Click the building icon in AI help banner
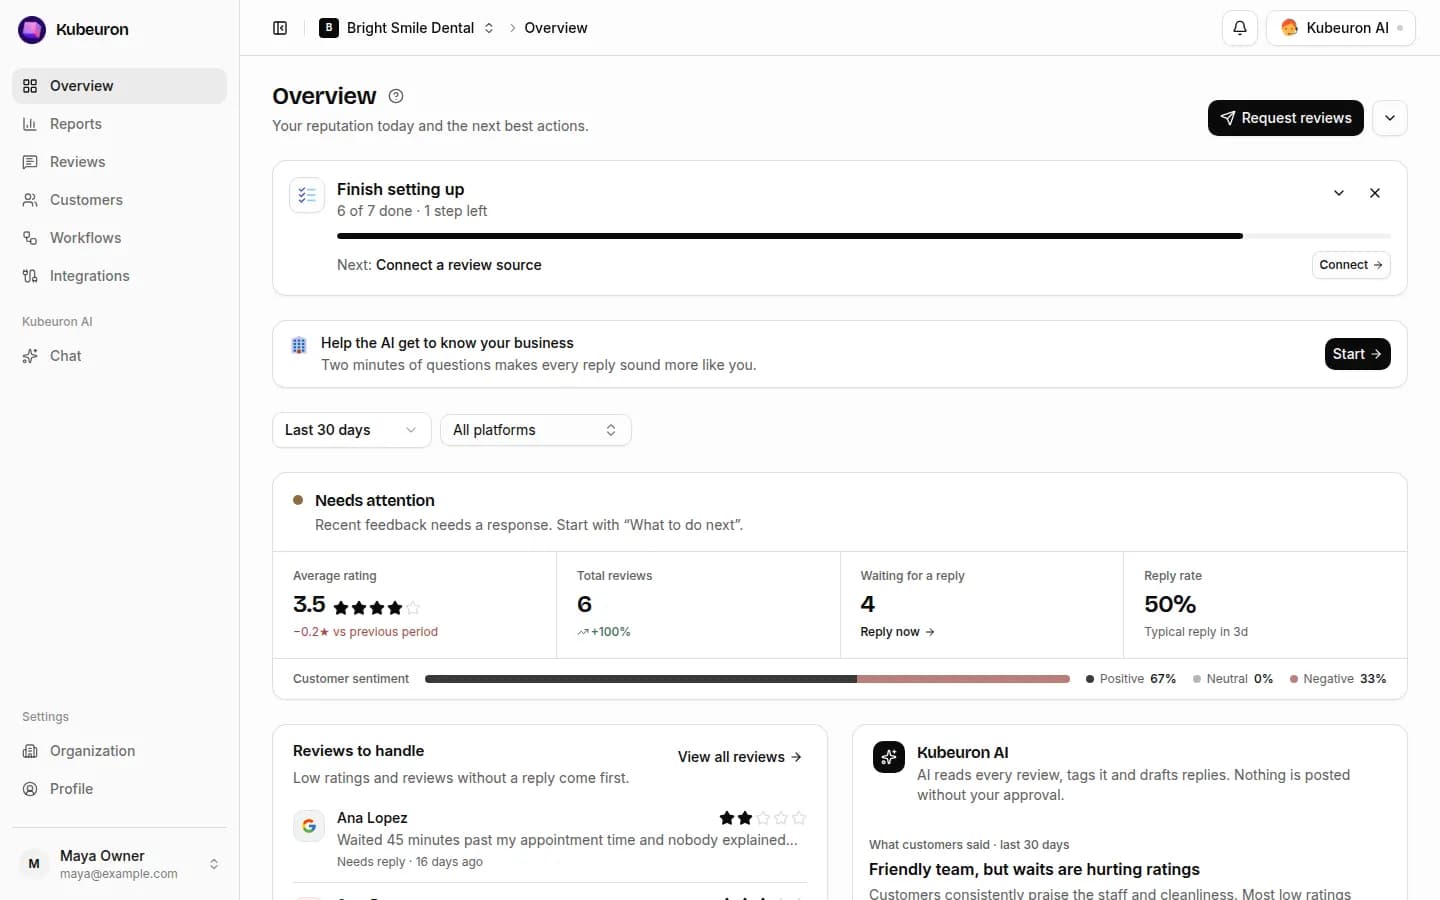The width and height of the screenshot is (1440, 900). click(299, 346)
